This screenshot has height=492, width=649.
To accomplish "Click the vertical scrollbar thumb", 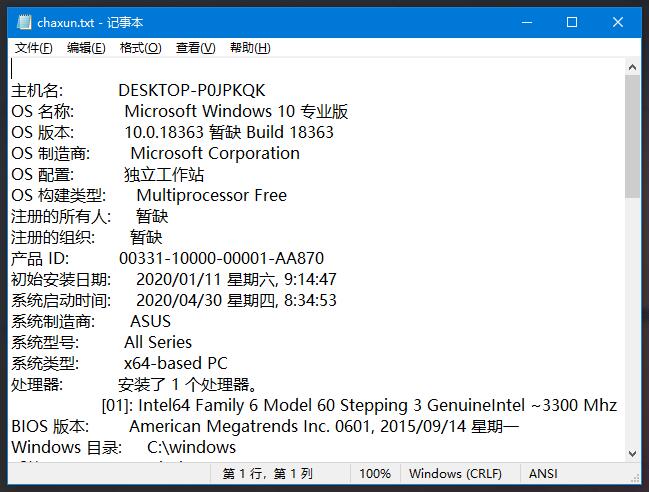I will click(632, 135).
